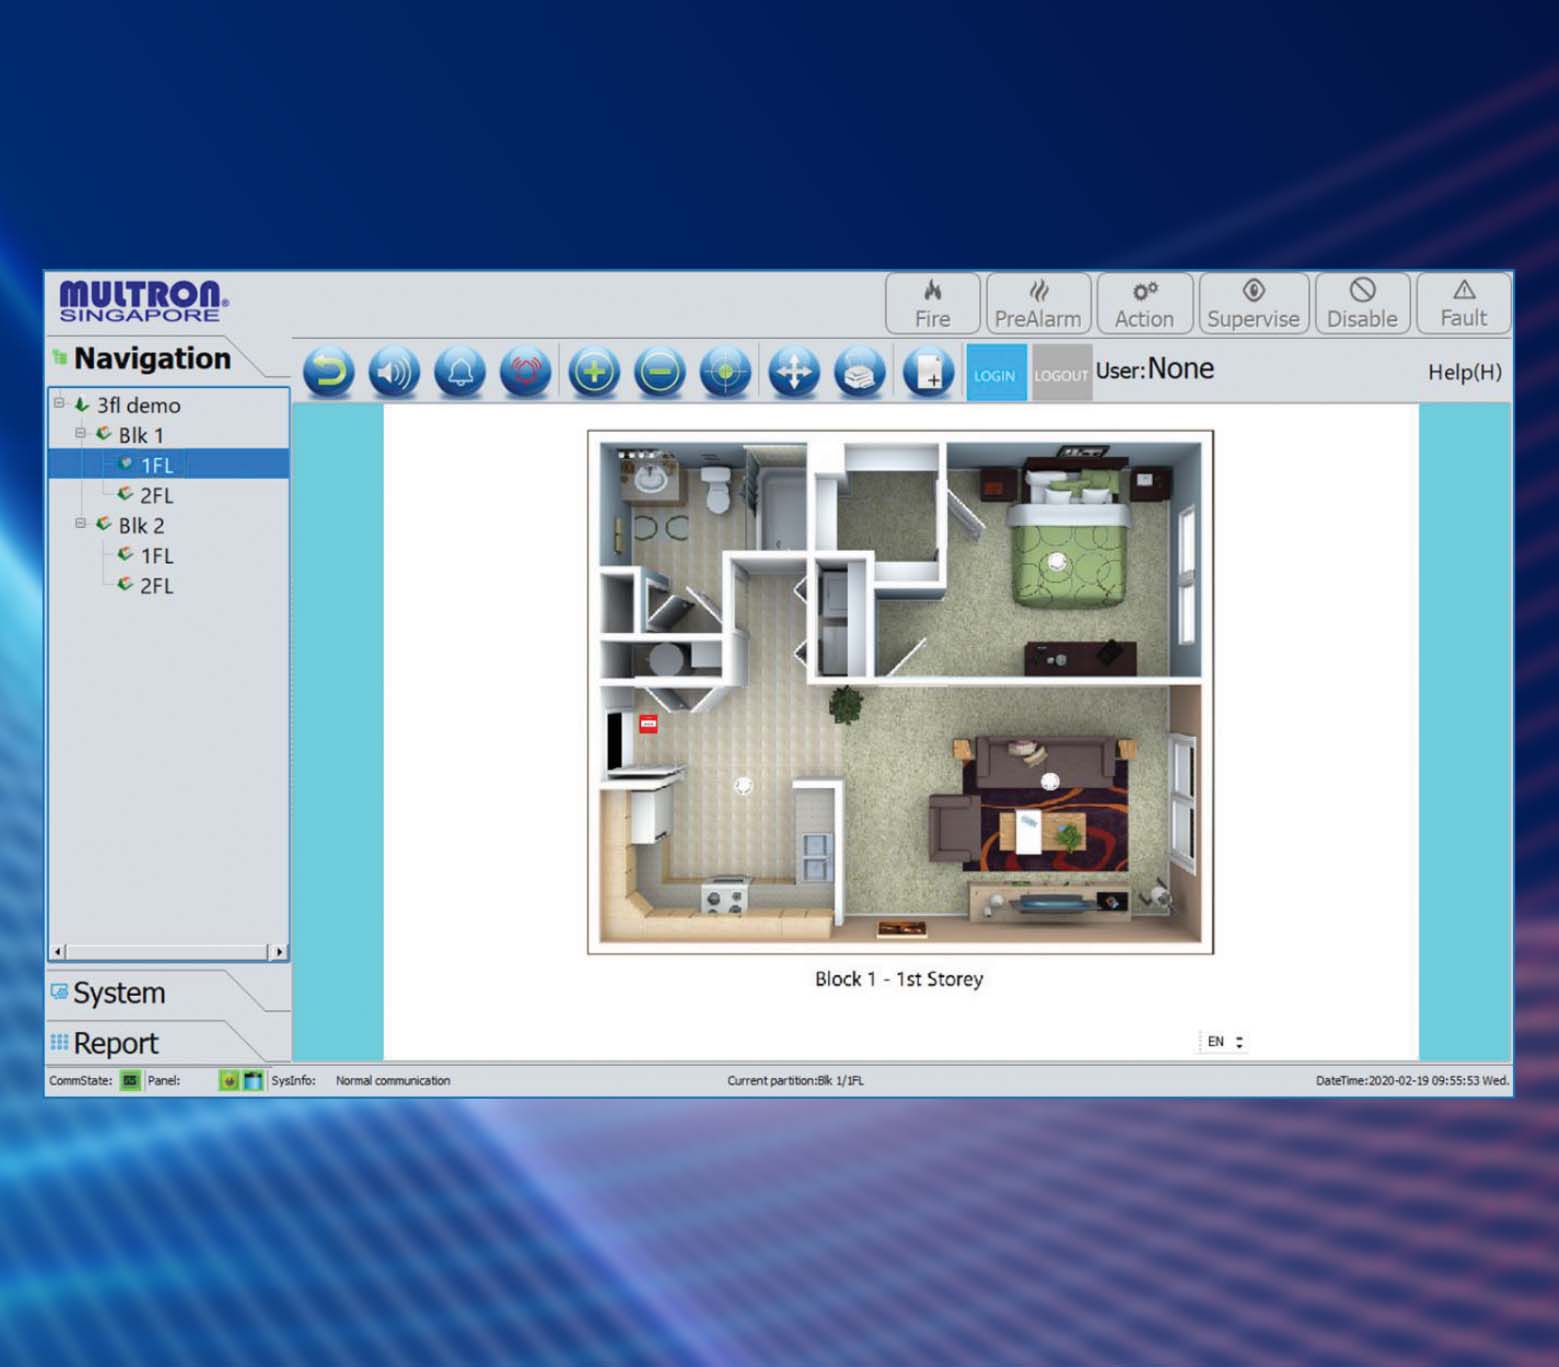Collapse the Blk 1 tree branch

click(81, 433)
